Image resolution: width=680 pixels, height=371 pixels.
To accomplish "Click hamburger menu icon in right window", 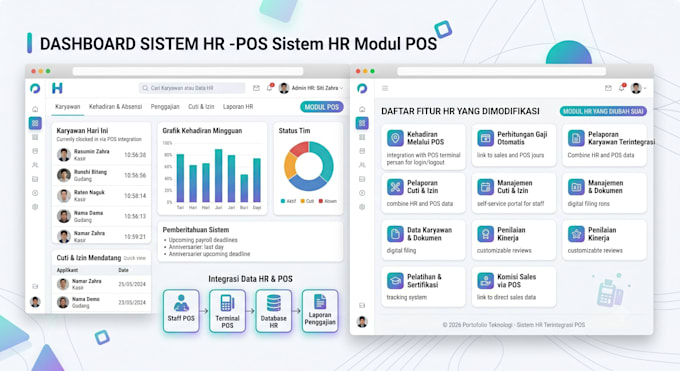I will tap(385, 88).
